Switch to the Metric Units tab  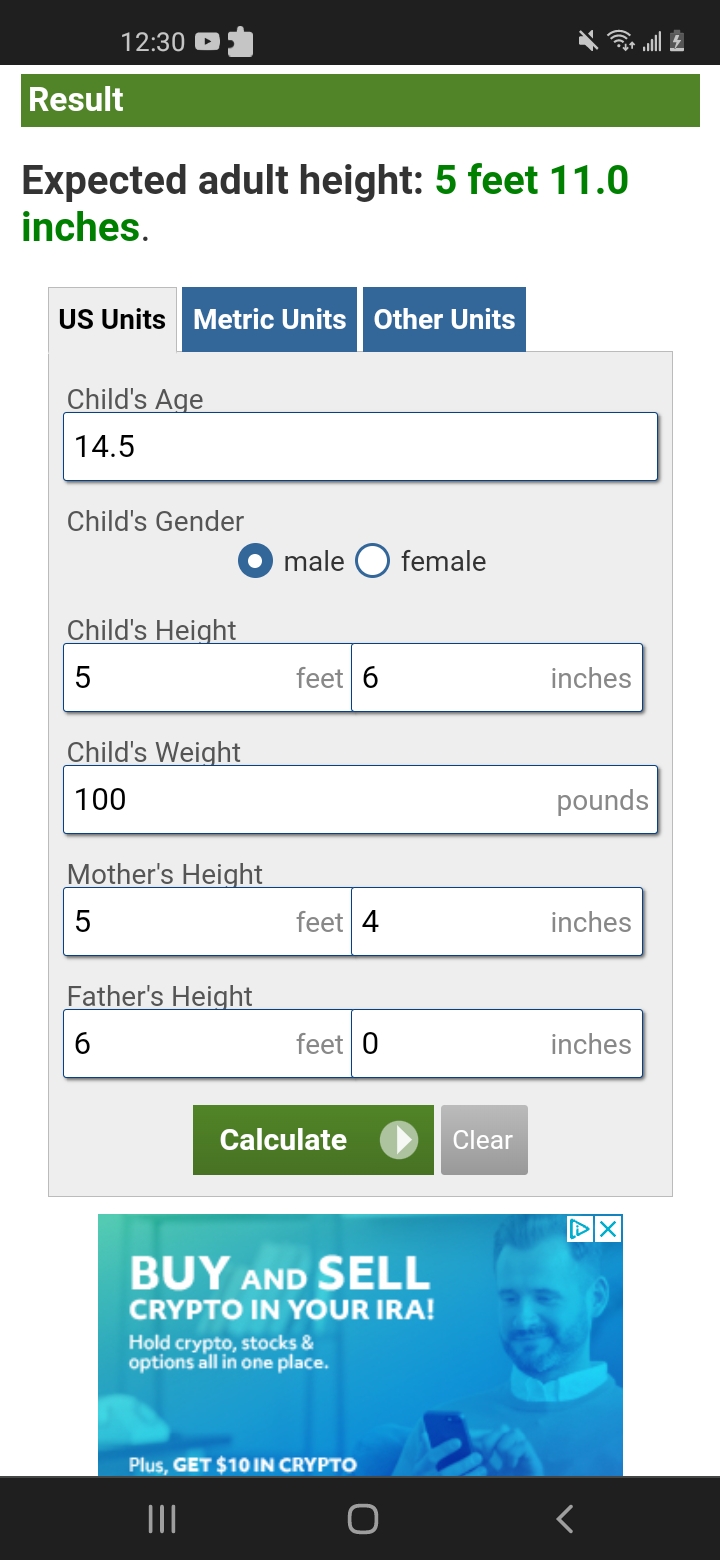pyautogui.click(x=269, y=320)
